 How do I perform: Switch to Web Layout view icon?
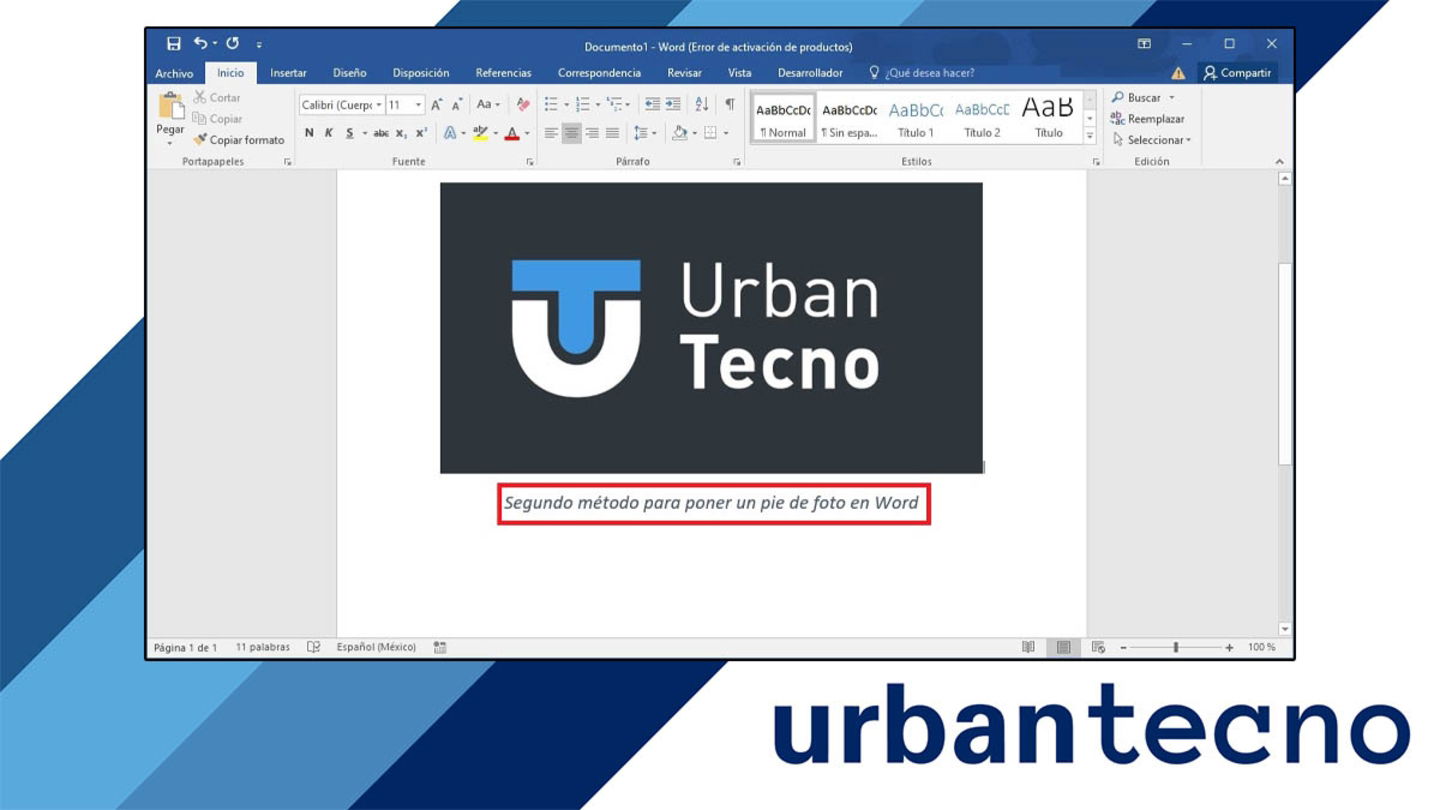1098,647
